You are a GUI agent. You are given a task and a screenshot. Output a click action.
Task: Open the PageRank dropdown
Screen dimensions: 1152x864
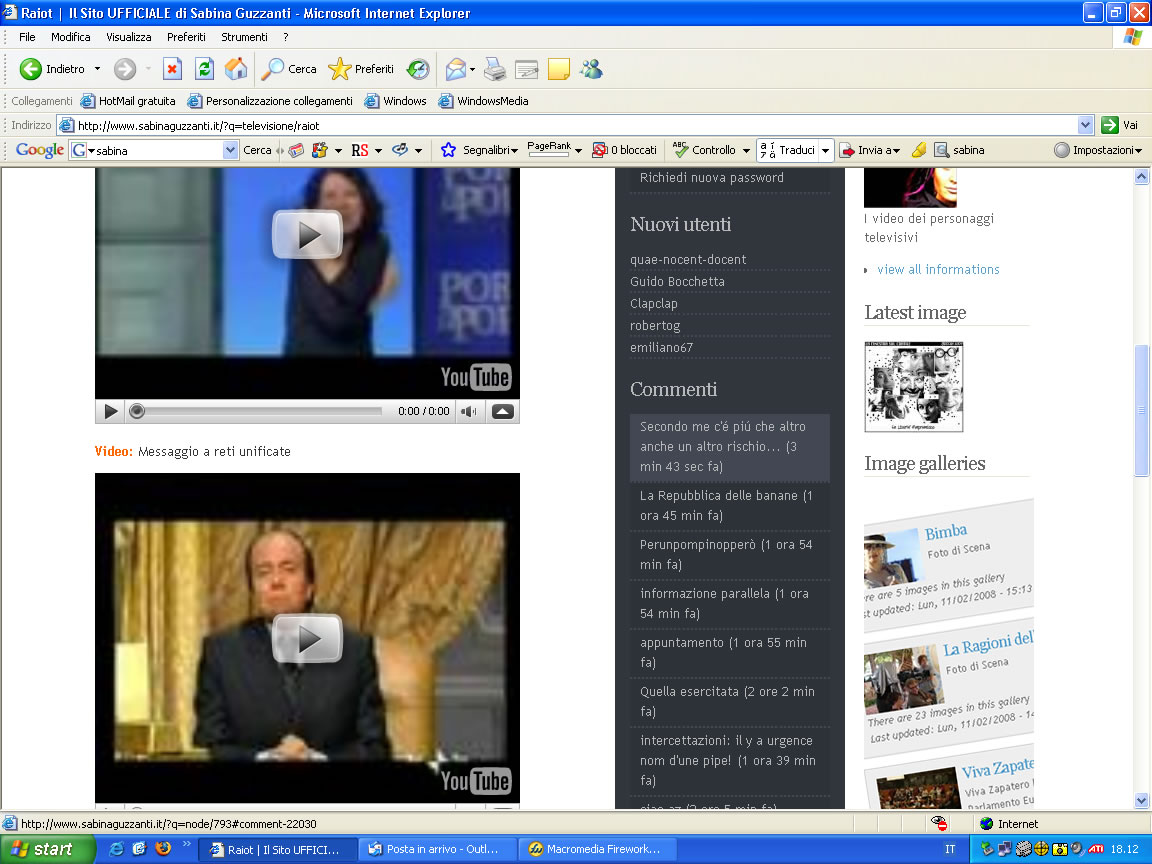tap(578, 151)
